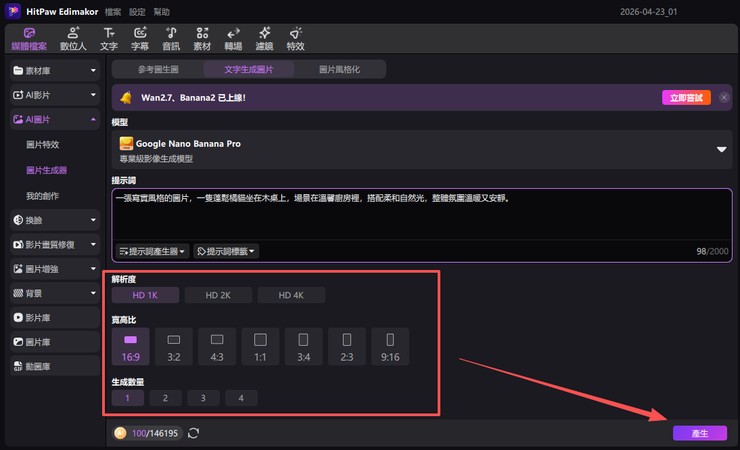Viewport: 740px width, 450px height.
Task: Click the 立即嘗試 try now button
Action: click(x=686, y=98)
